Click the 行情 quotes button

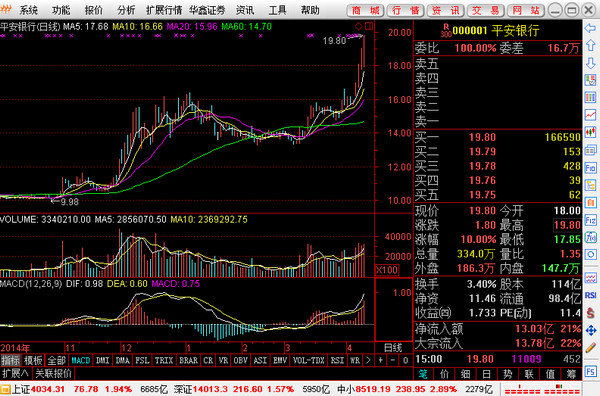tap(406, 10)
